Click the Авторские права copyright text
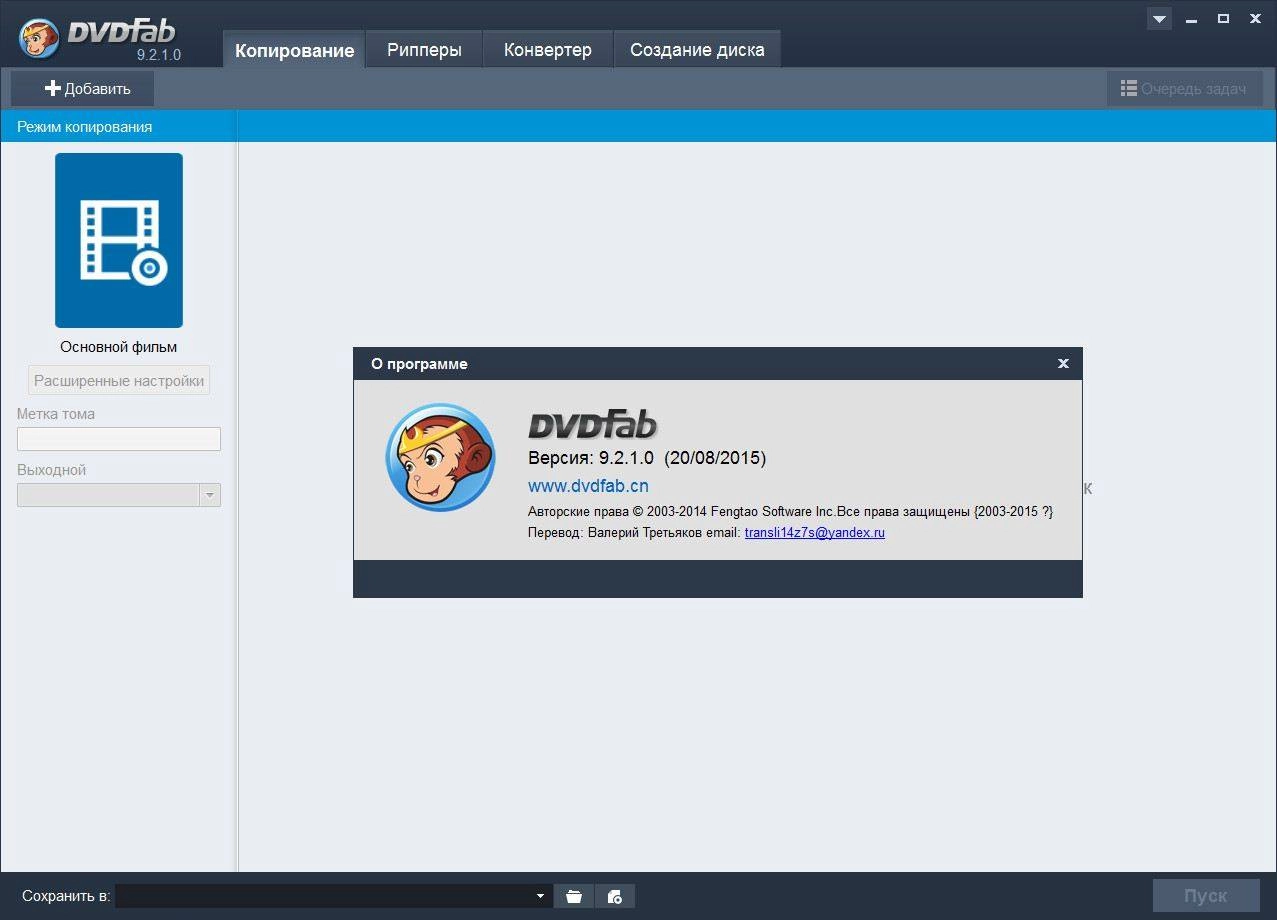The image size is (1277, 920). pos(790,512)
